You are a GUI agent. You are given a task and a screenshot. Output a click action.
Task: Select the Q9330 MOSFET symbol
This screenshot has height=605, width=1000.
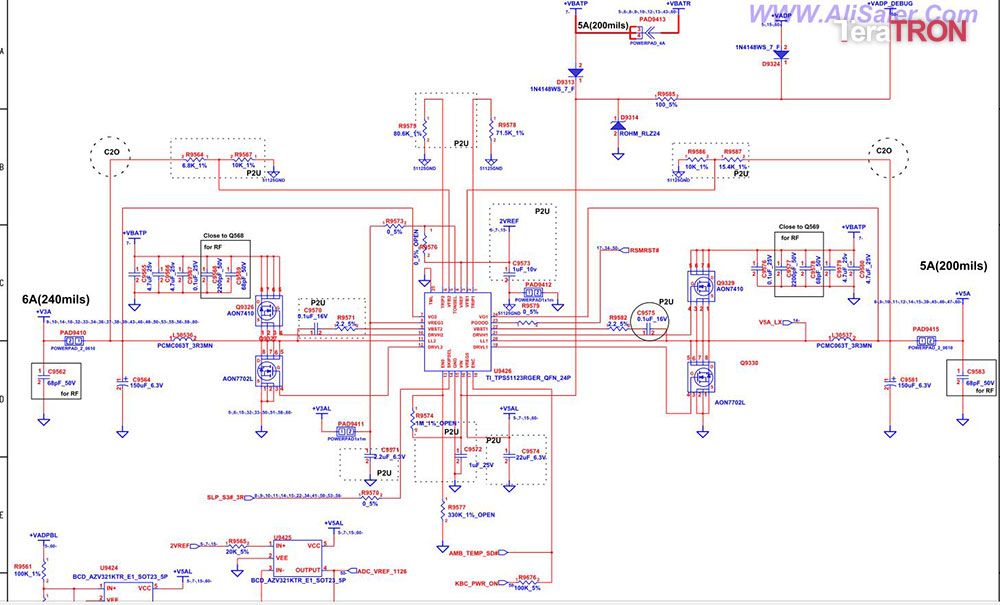[x=702, y=377]
